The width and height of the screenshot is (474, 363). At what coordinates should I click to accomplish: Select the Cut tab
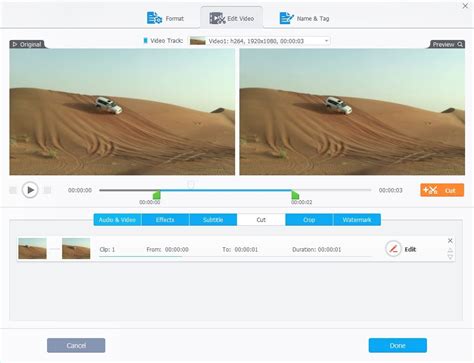(x=261, y=220)
